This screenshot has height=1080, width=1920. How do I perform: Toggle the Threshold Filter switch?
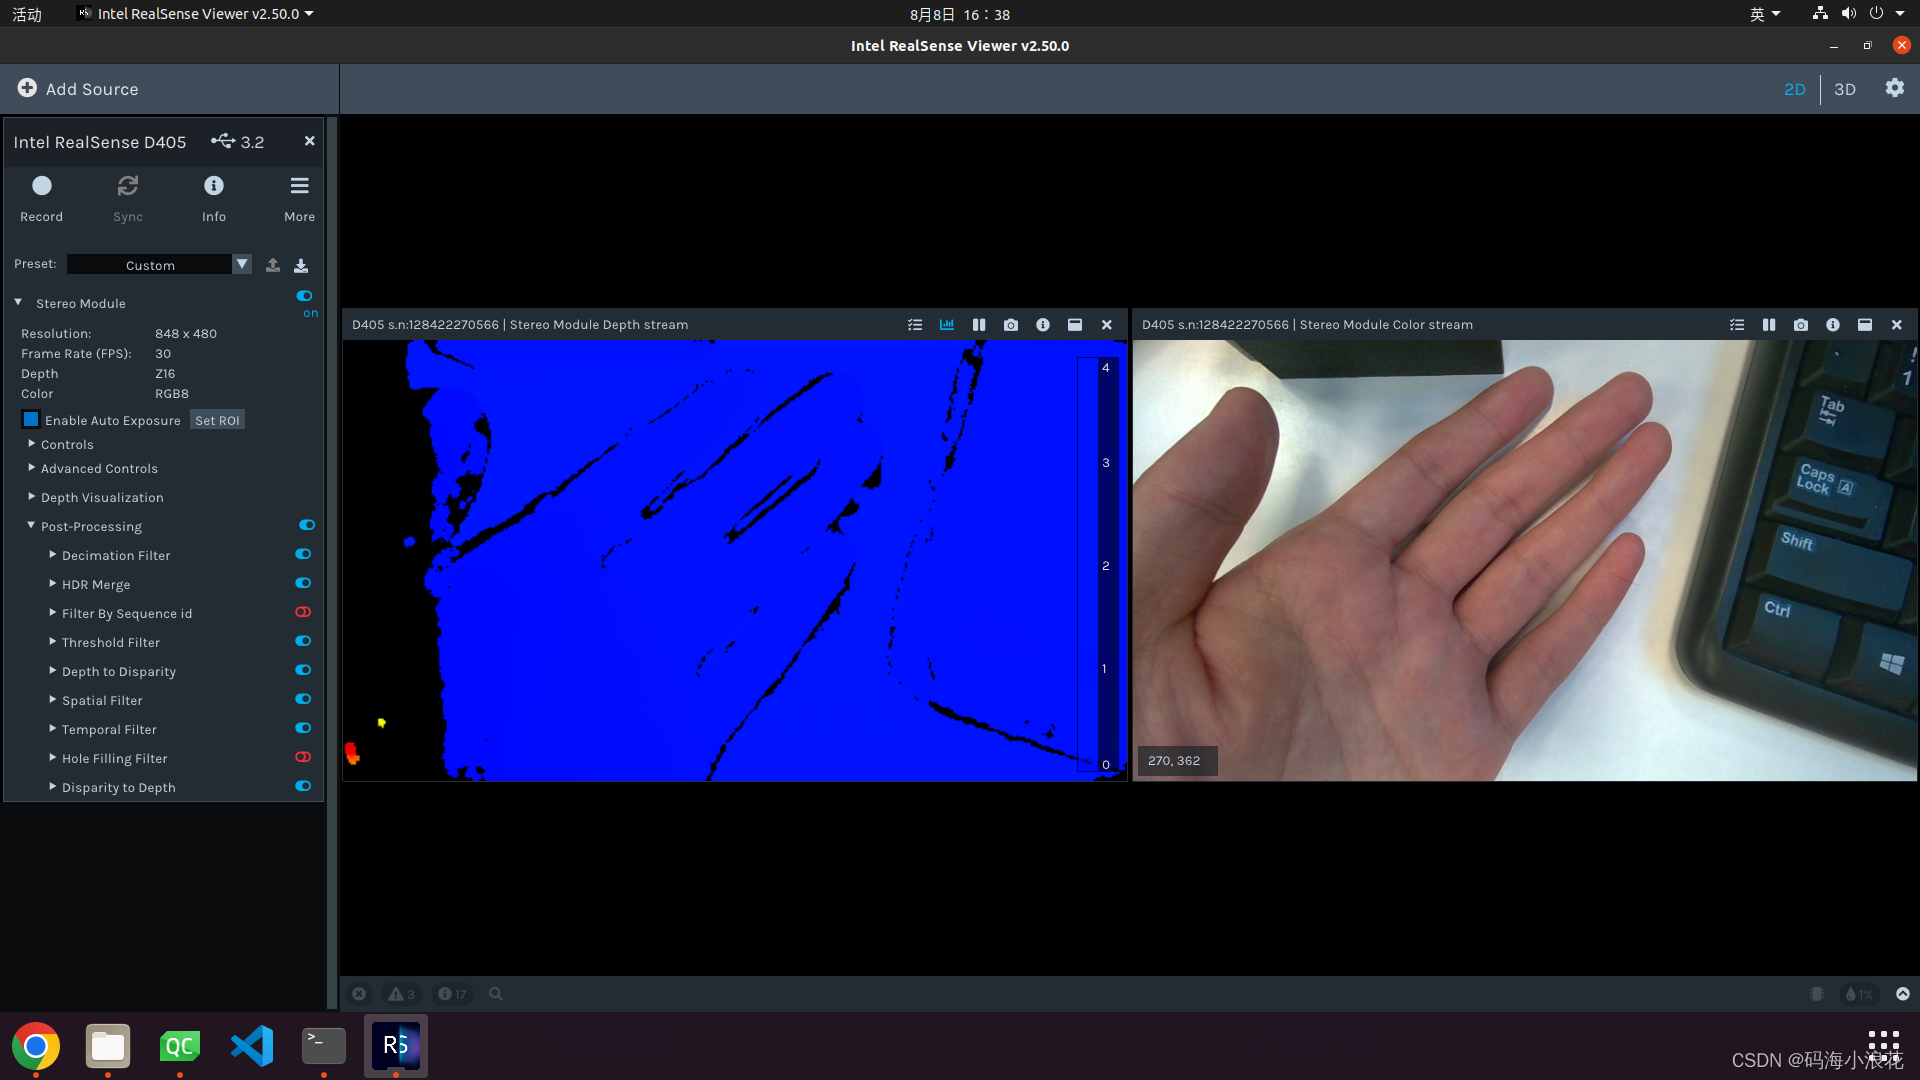click(303, 641)
